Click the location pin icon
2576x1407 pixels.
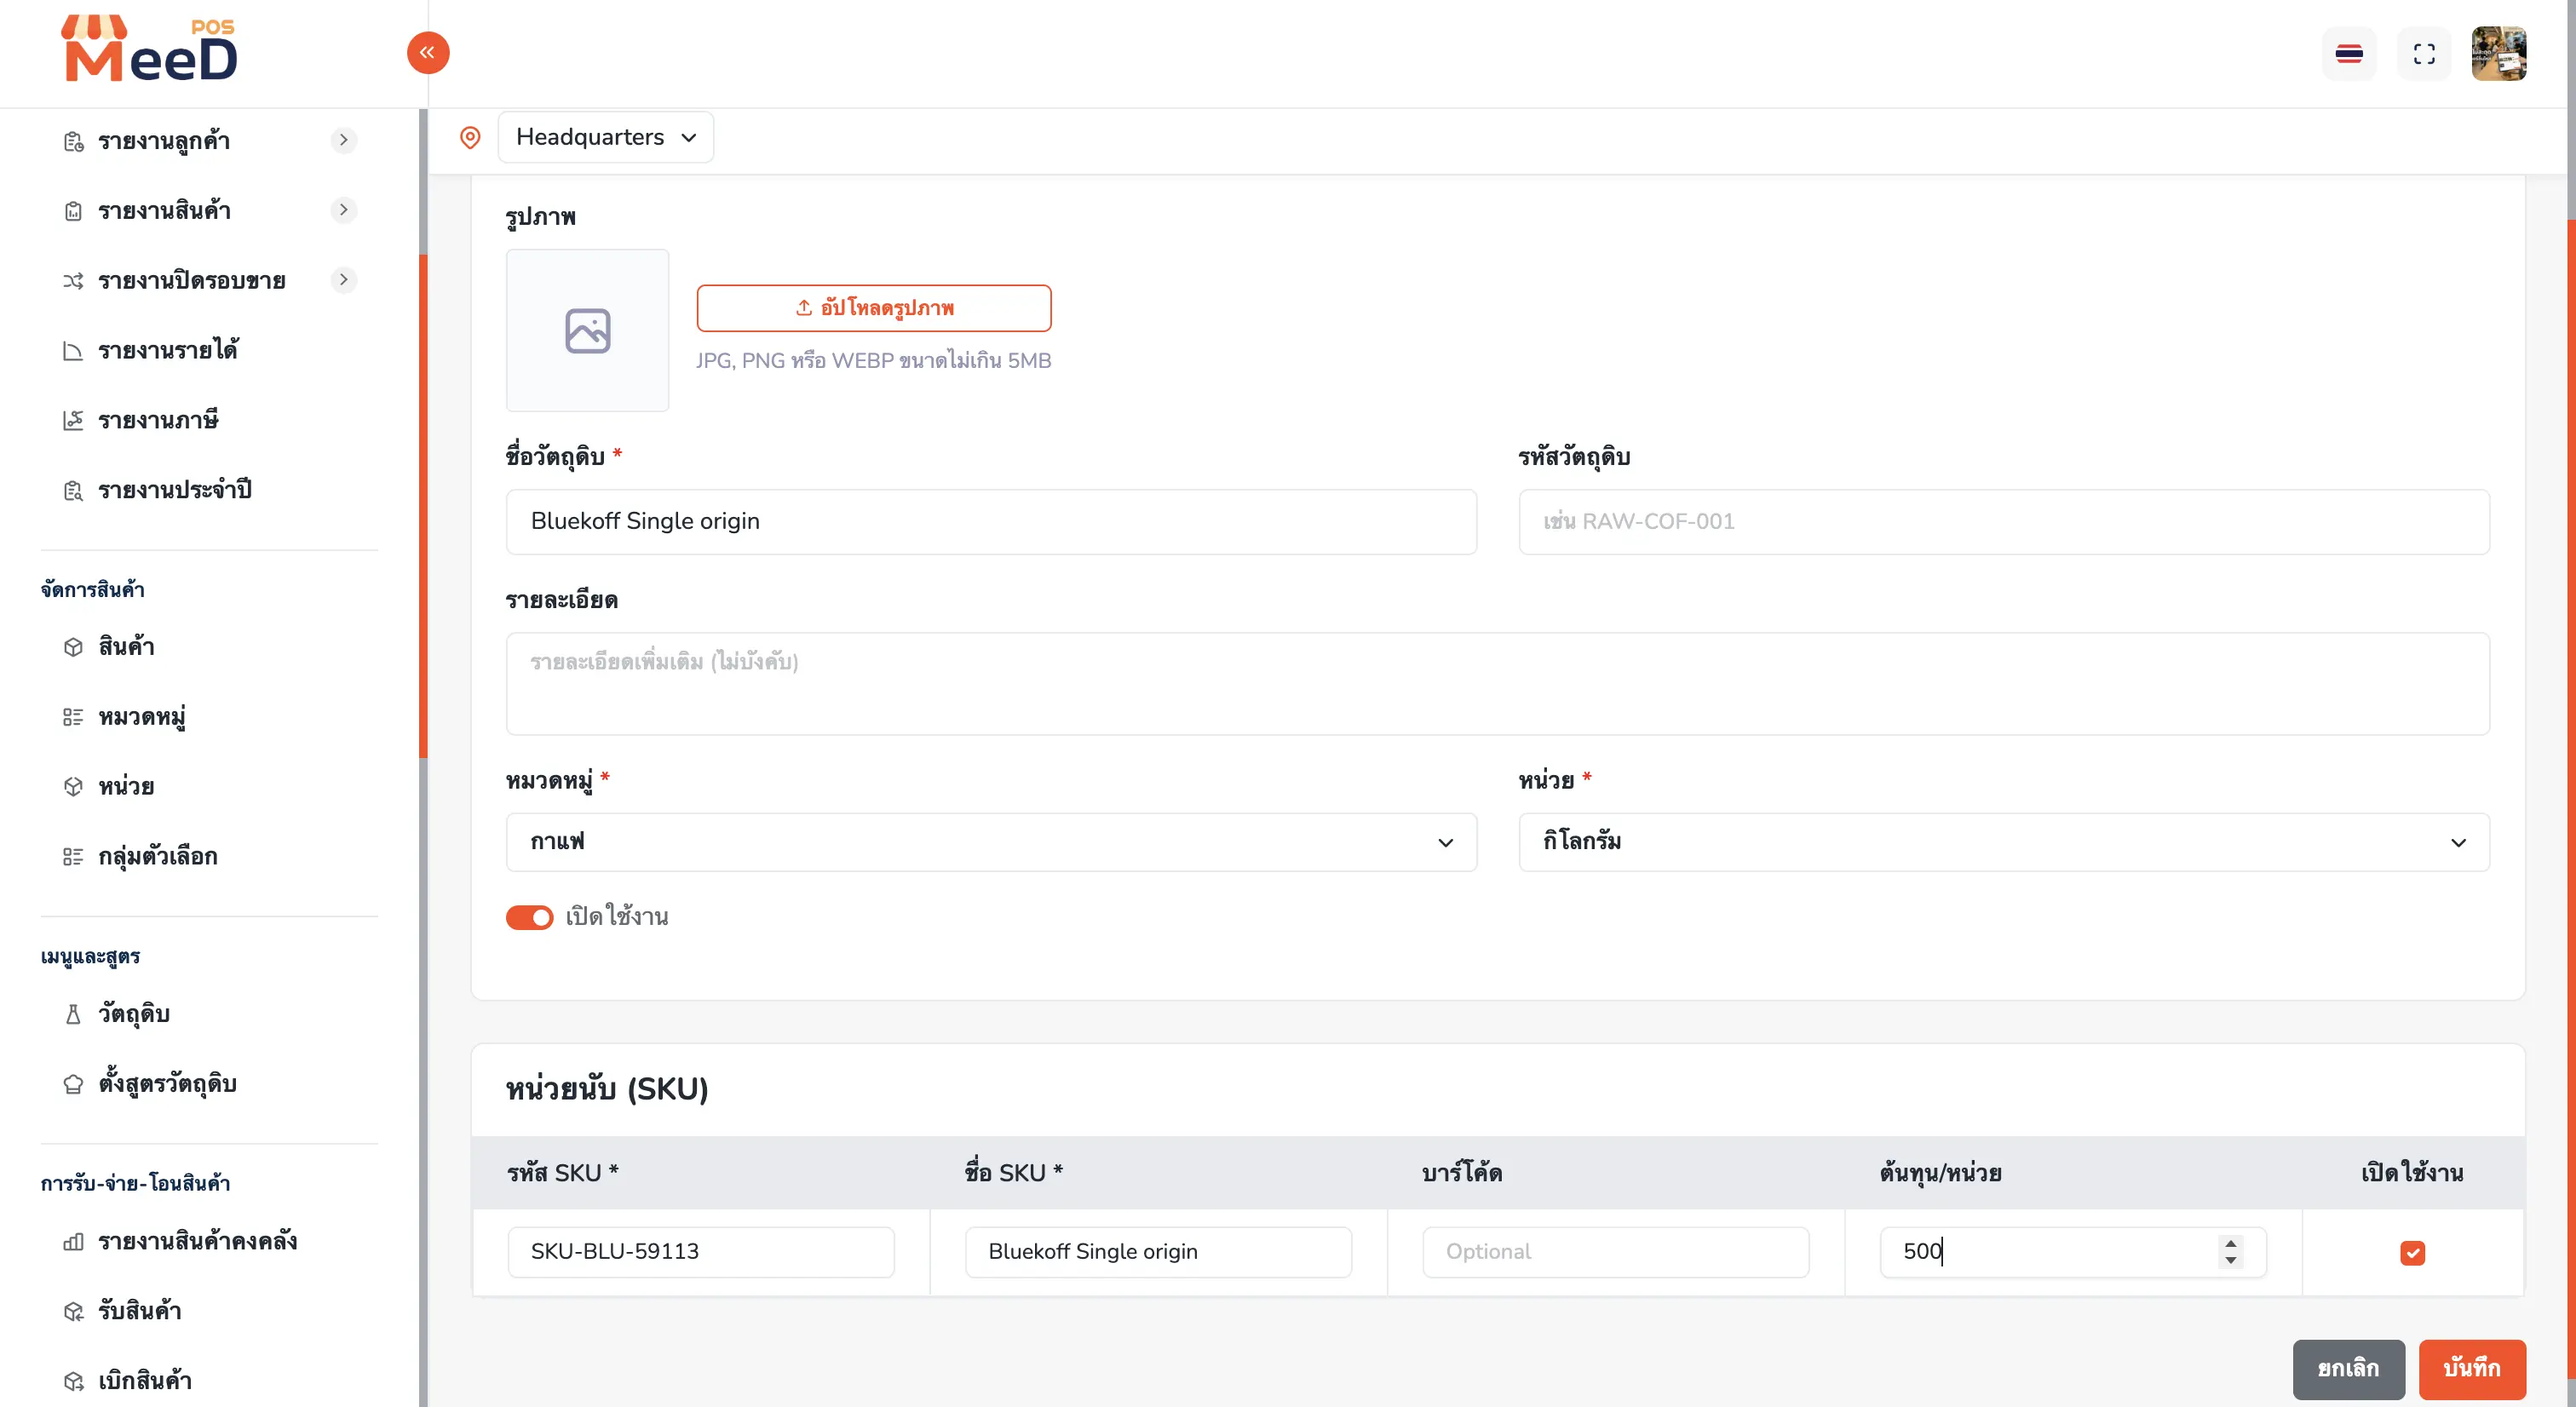pos(470,137)
